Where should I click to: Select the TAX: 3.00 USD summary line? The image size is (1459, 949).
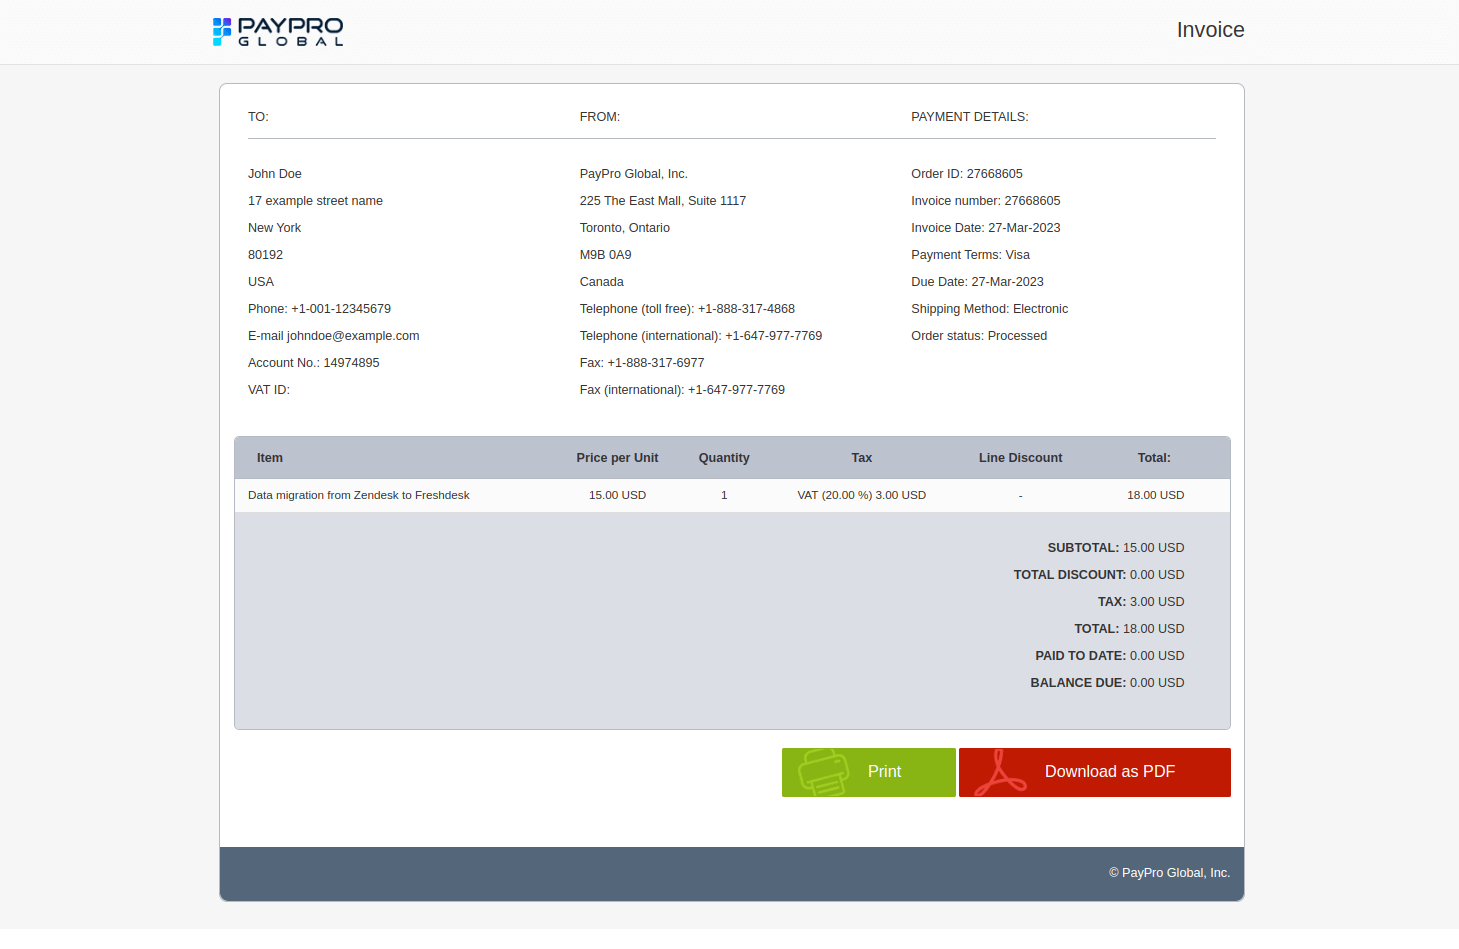tap(1141, 602)
